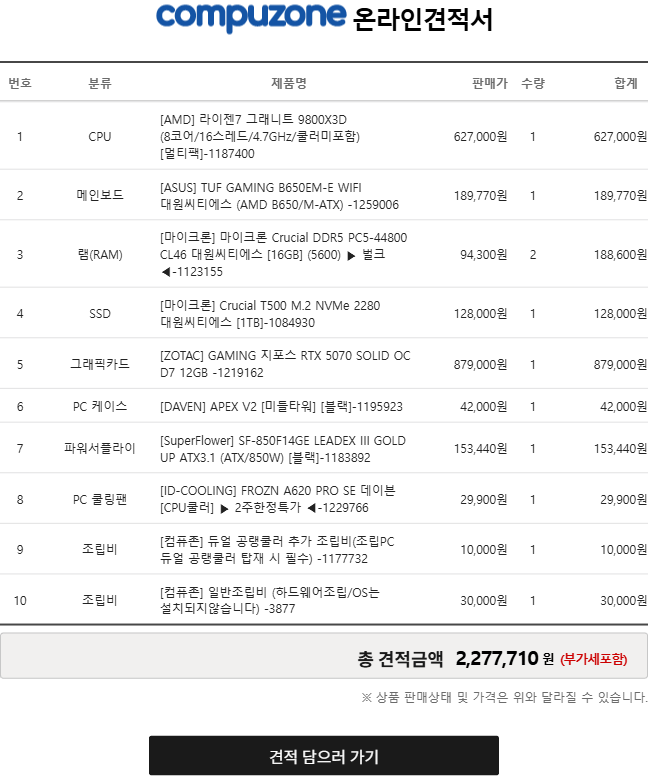Image resolution: width=648 pixels, height=776 pixels.
Task: Select the 그래픽카드 category cell
Action: 100,364
